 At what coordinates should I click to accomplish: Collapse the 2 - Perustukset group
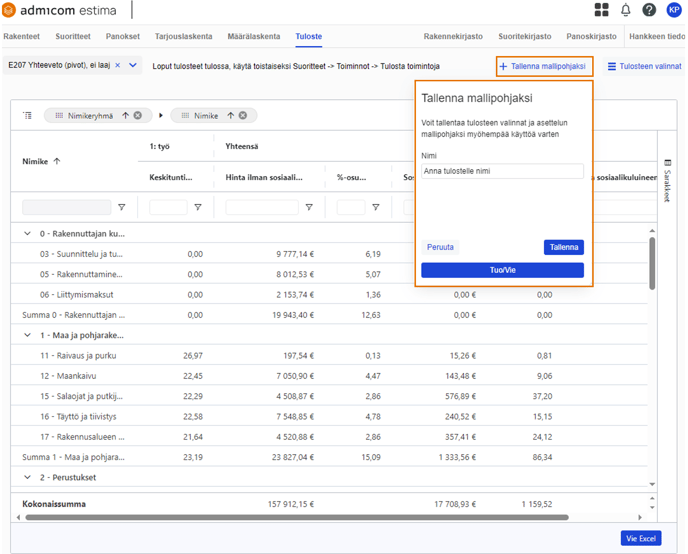coord(27,477)
